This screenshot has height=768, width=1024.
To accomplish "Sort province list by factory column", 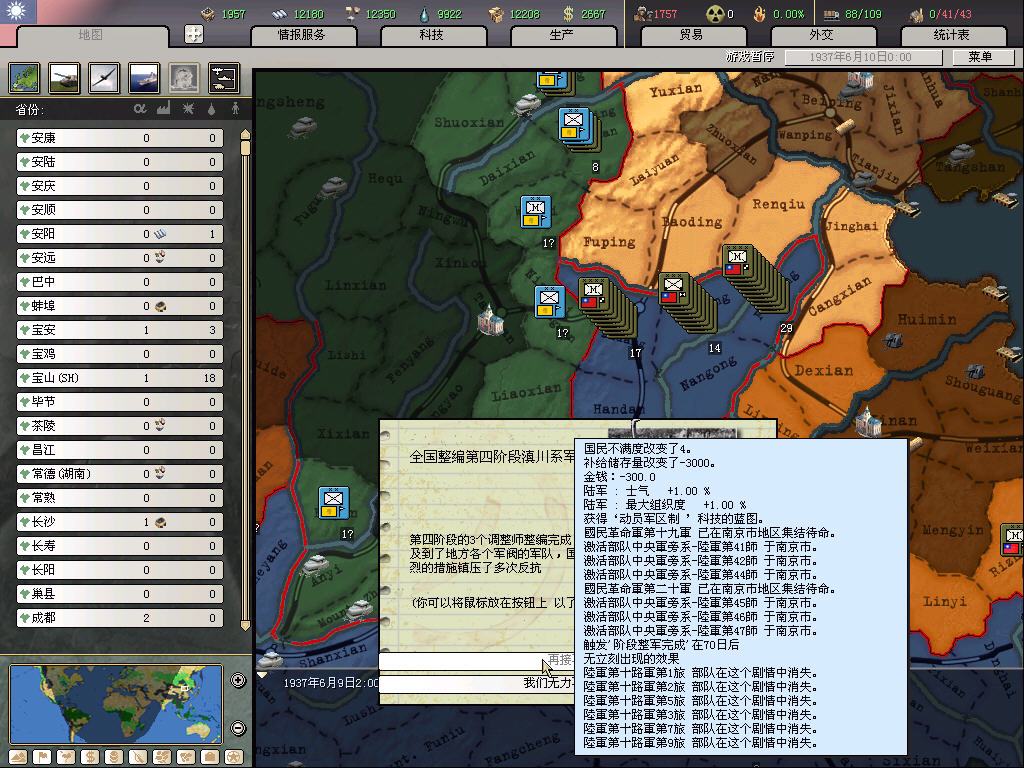I will pyautogui.click(x=163, y=109).
